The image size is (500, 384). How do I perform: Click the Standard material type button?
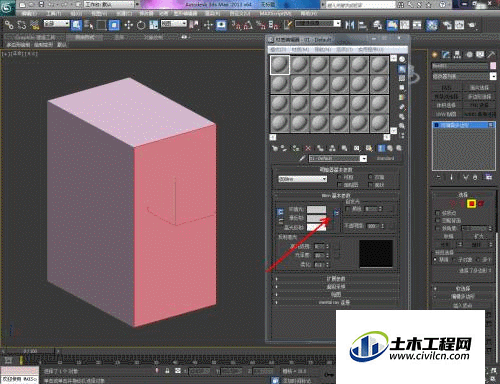click(x=385, y=159)
